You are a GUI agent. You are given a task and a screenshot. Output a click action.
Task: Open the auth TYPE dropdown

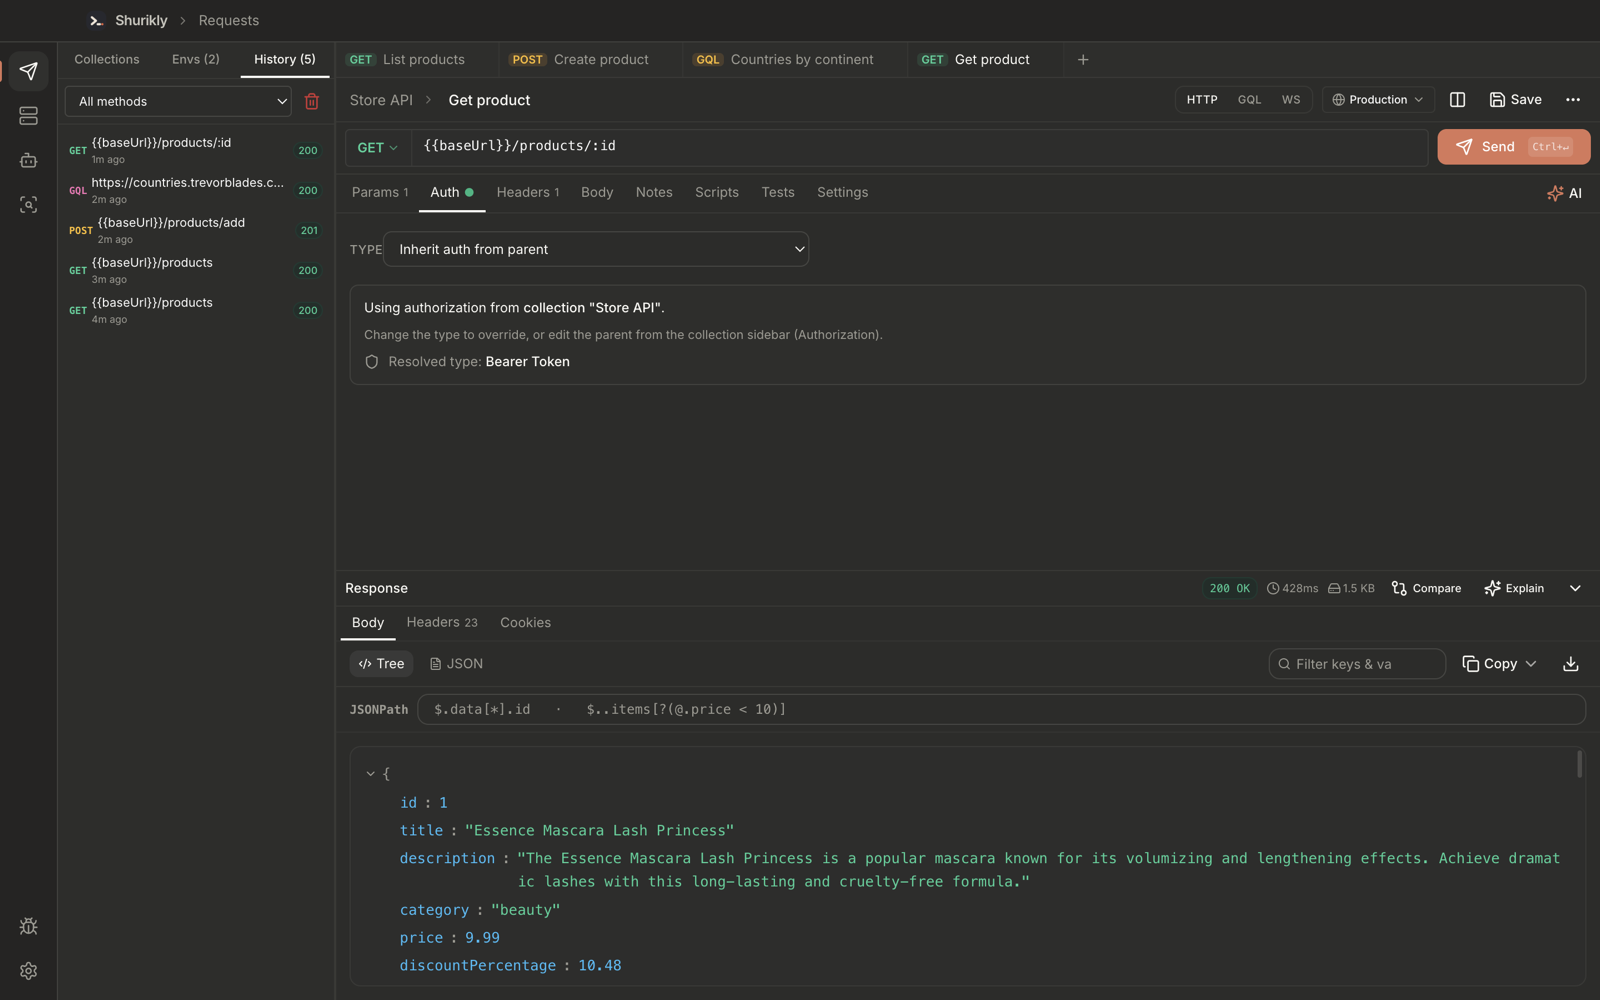596,249
